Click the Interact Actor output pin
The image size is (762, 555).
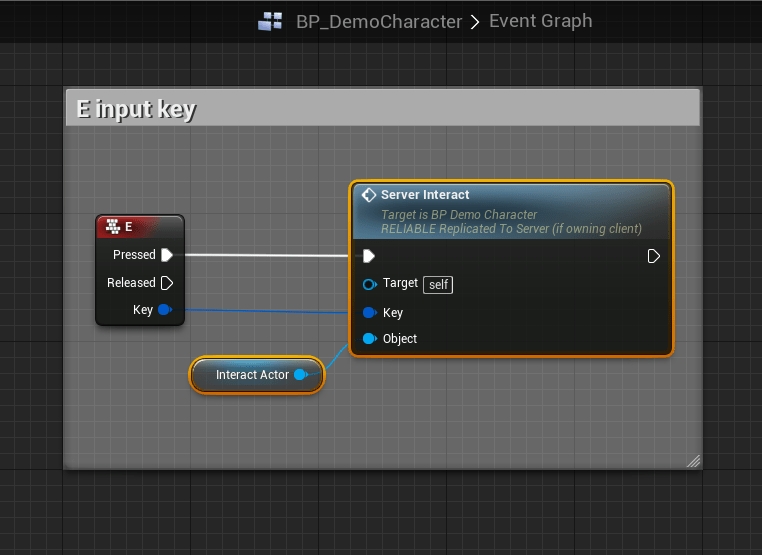[300, 375]
